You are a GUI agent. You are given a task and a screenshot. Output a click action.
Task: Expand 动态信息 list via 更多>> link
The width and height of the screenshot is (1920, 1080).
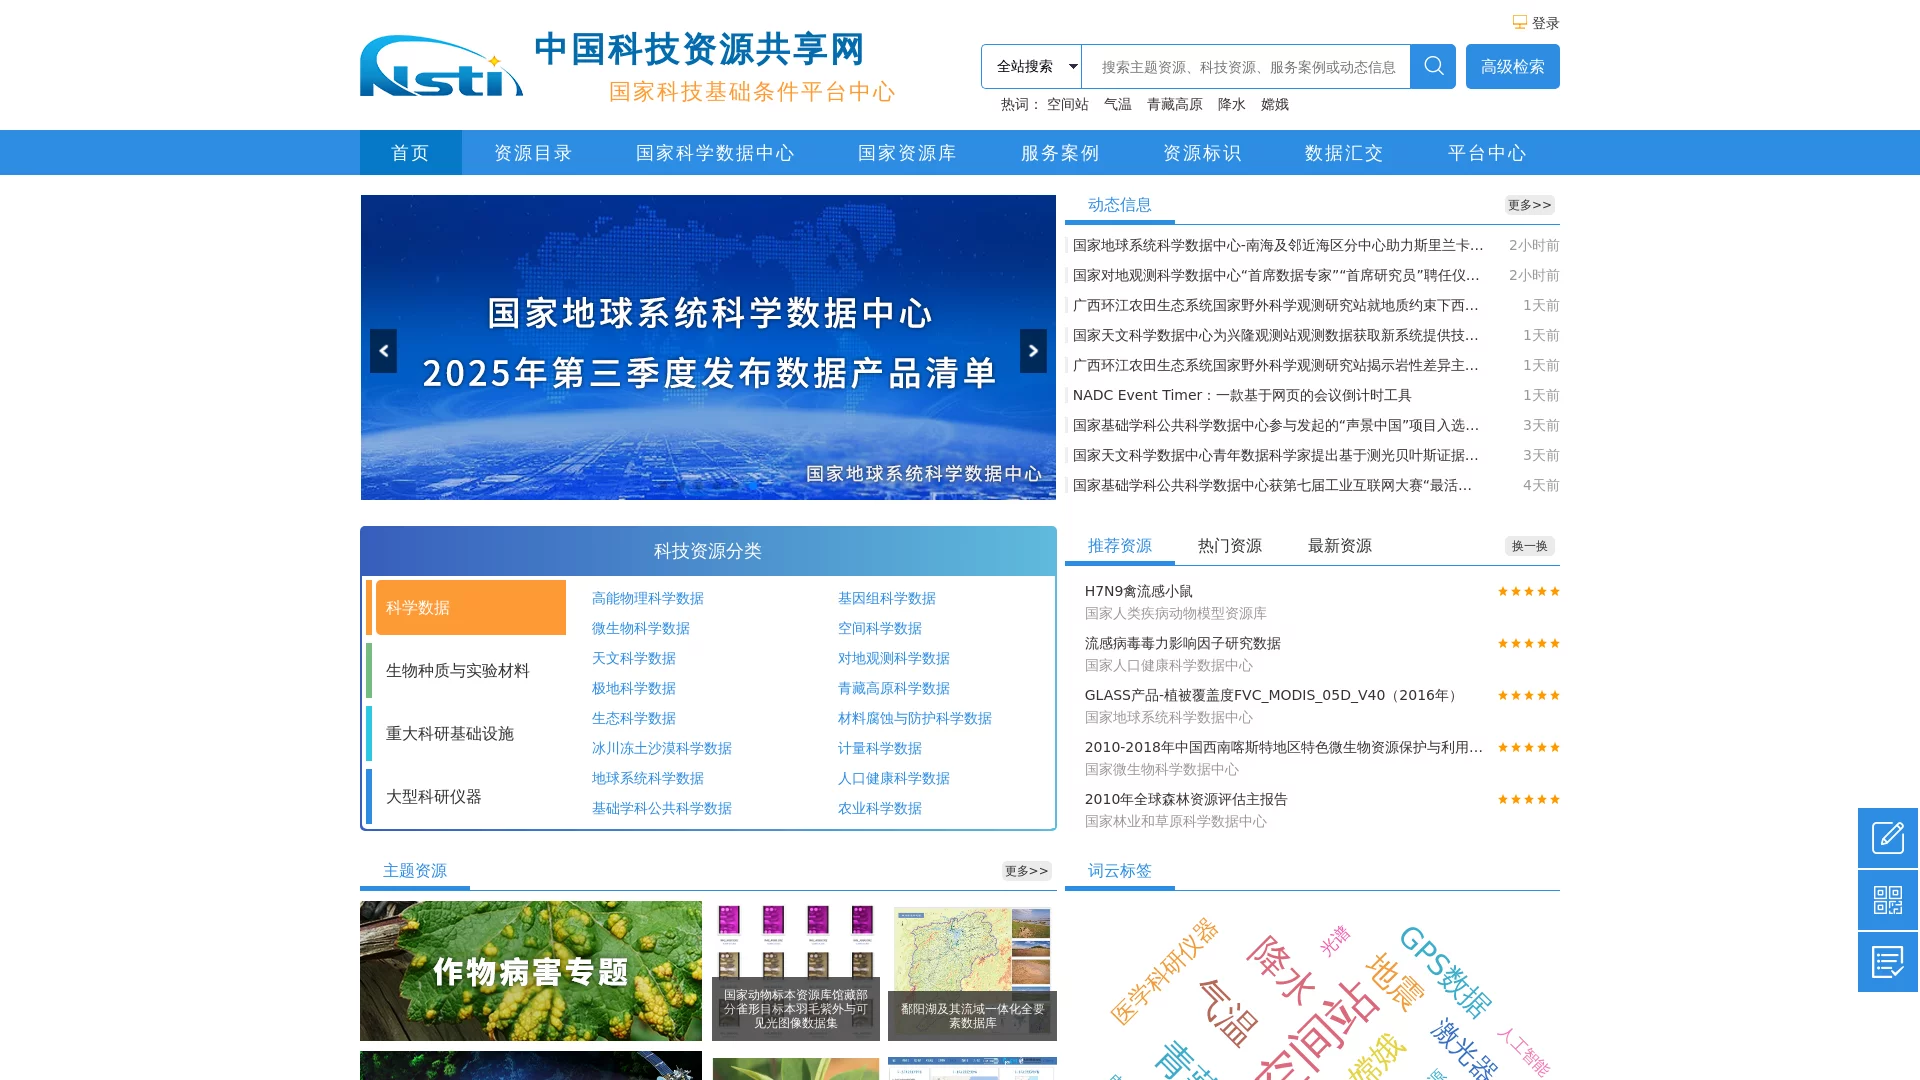pyautogui.click(x=1529, y=205)
